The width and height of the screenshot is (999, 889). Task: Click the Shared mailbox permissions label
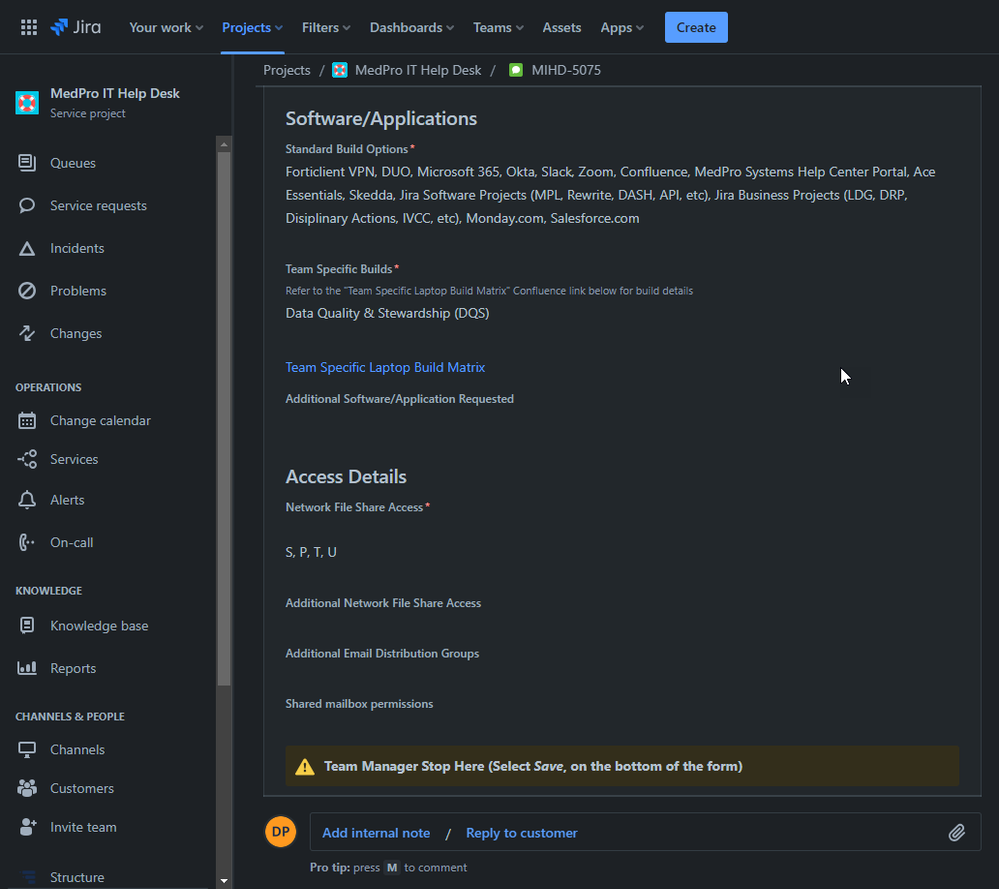point(359,704)
